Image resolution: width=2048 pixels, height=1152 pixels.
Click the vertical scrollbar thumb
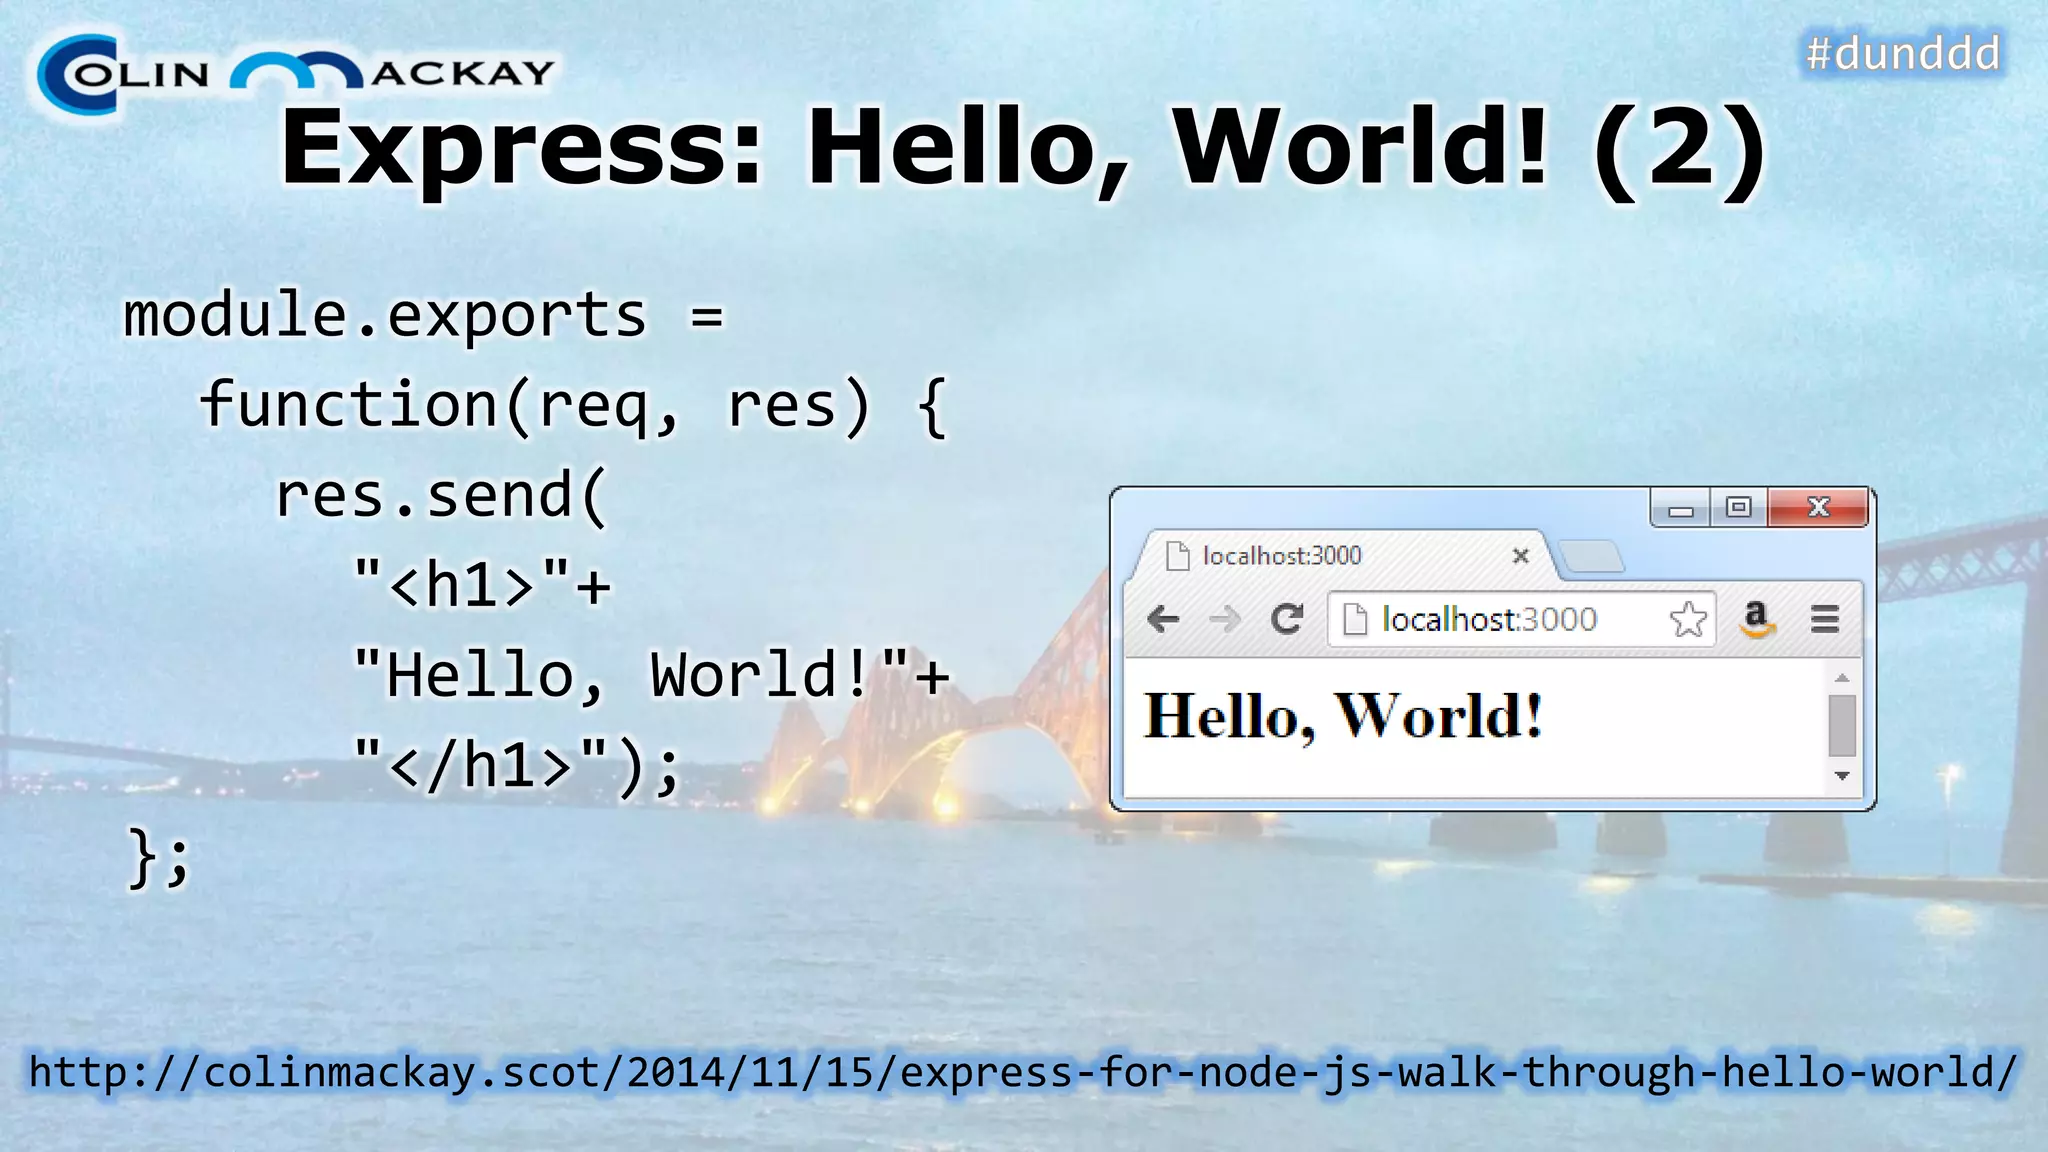tap(1842, 726)
